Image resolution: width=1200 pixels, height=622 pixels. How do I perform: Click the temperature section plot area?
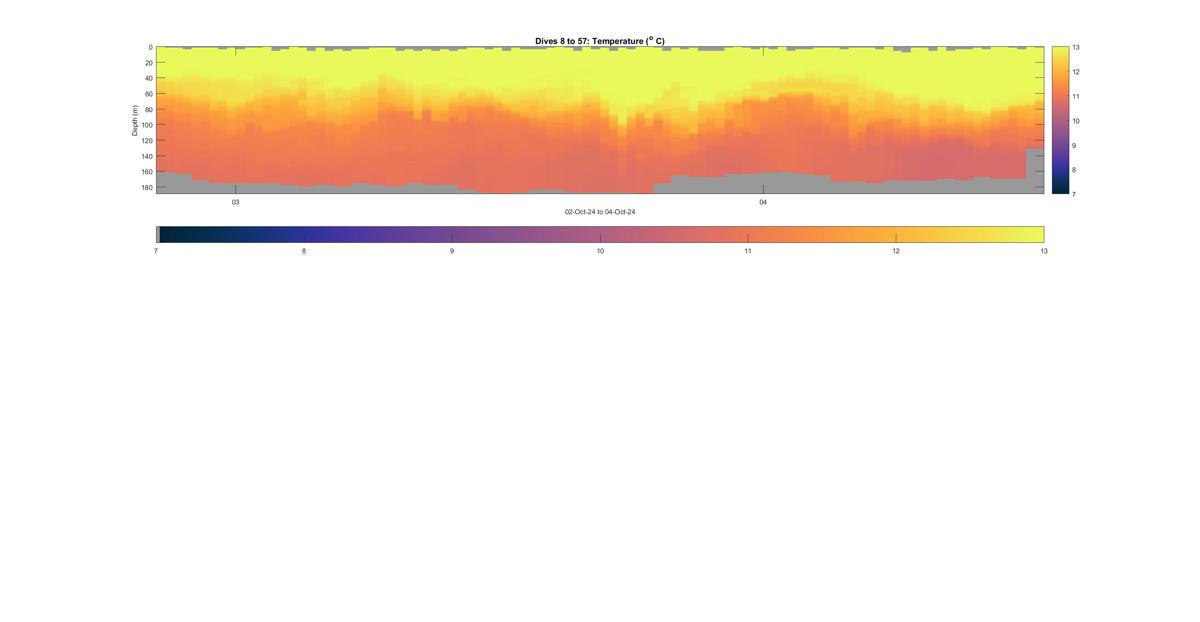(x=600, y=120)
